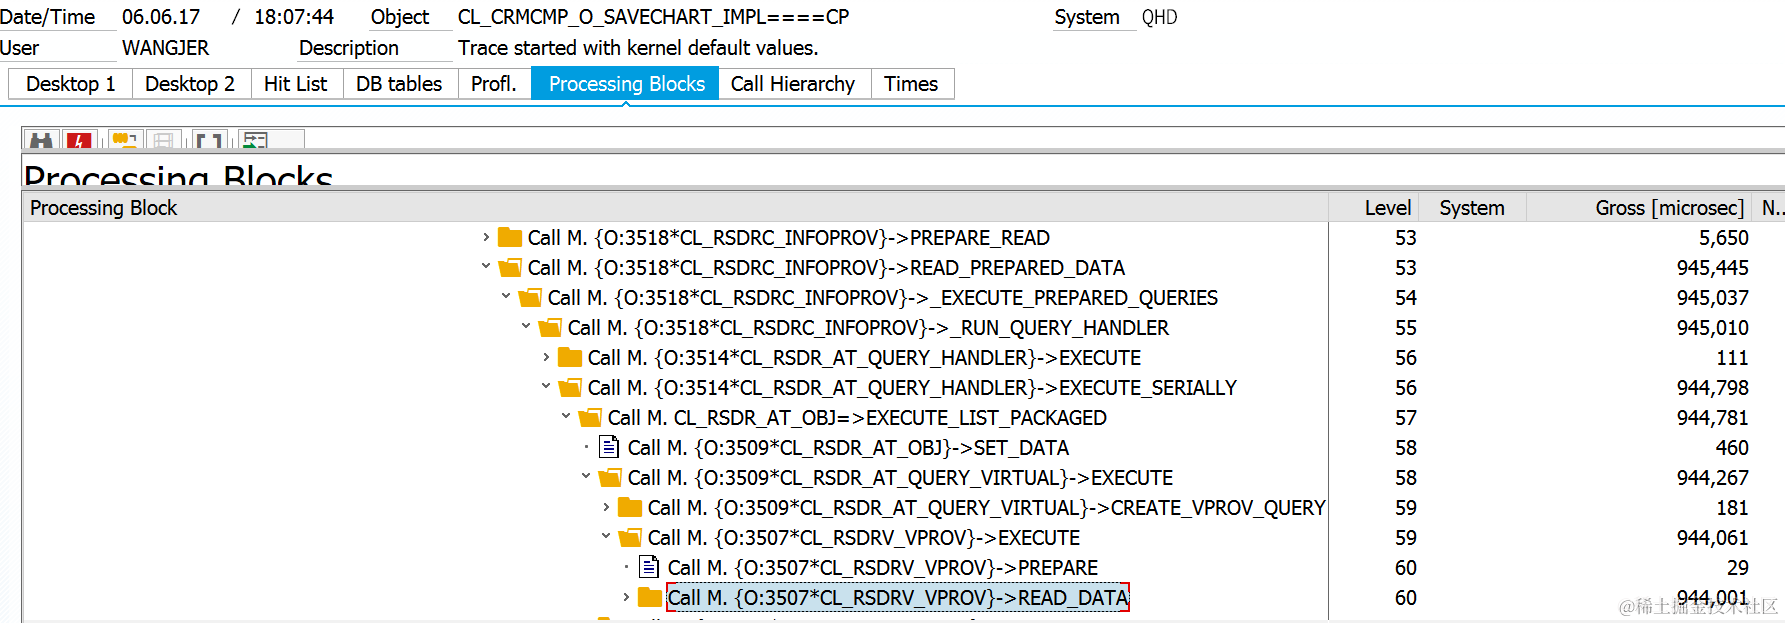The width and height of the screenshot is (1785, 623).
Task: Click the yellow hierarchy toolbar icon
Action: [124, 141]
